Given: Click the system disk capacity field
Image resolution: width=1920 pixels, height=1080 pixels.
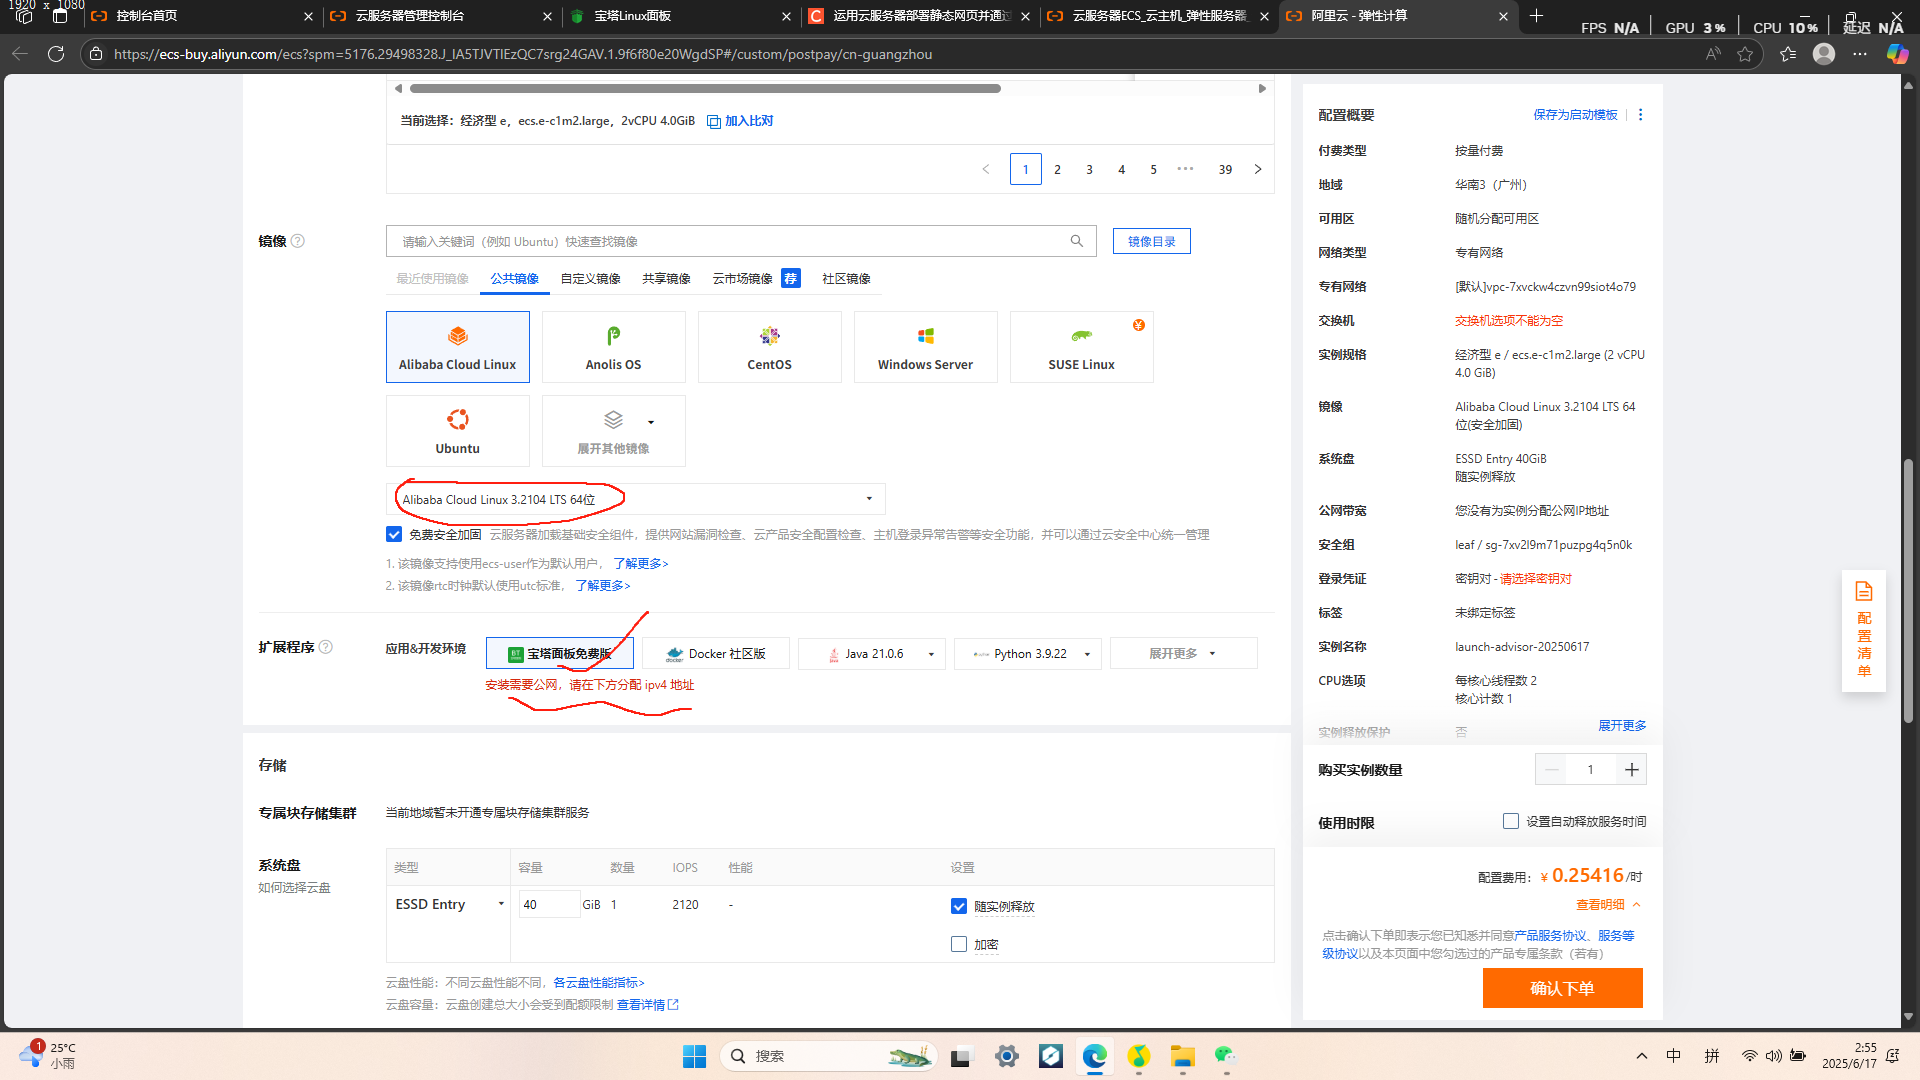Looking at the screenshot, I should [549, 904].
